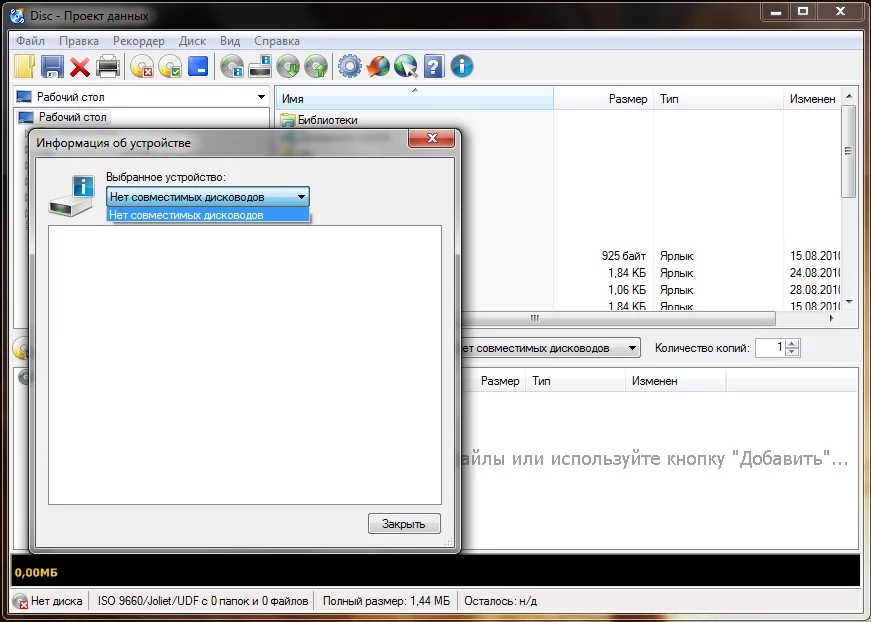Click the red X delete icon
The height and width of the screenshot is (622, 871).
tap(80, 67)
